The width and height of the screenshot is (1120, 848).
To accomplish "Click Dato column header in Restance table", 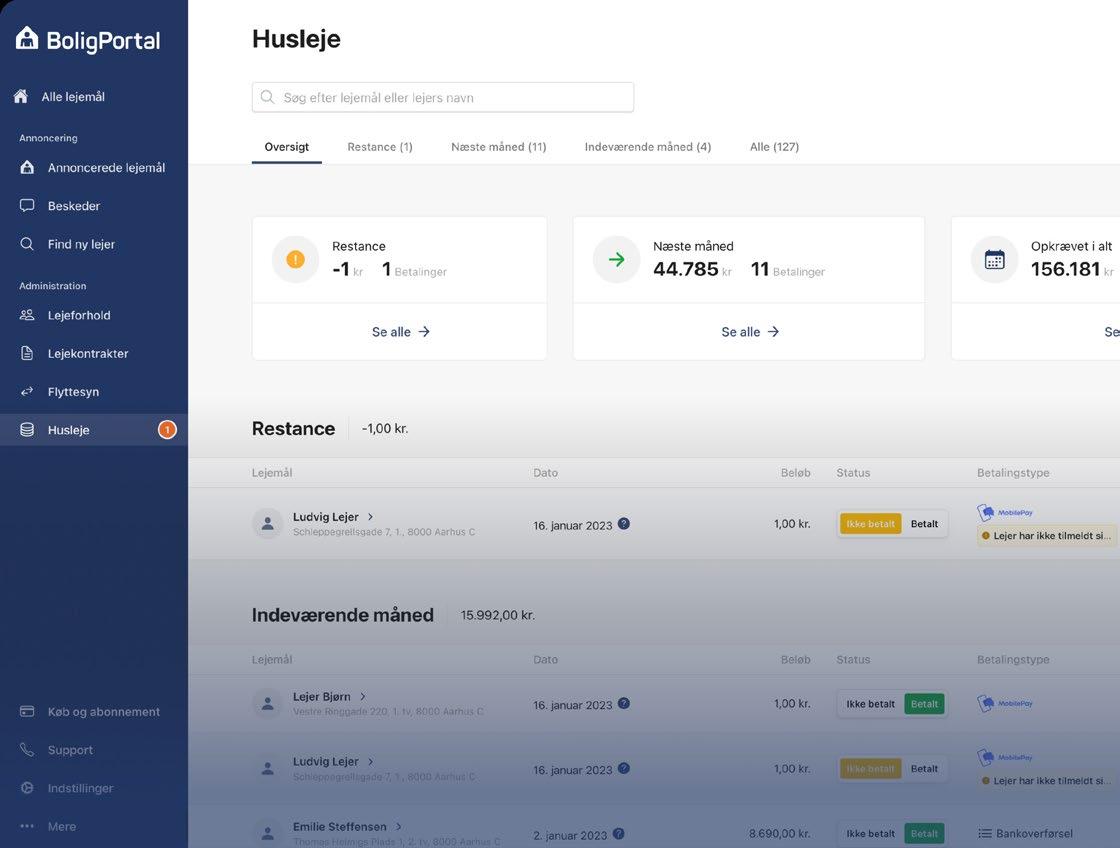I will (x=546, y=473).
